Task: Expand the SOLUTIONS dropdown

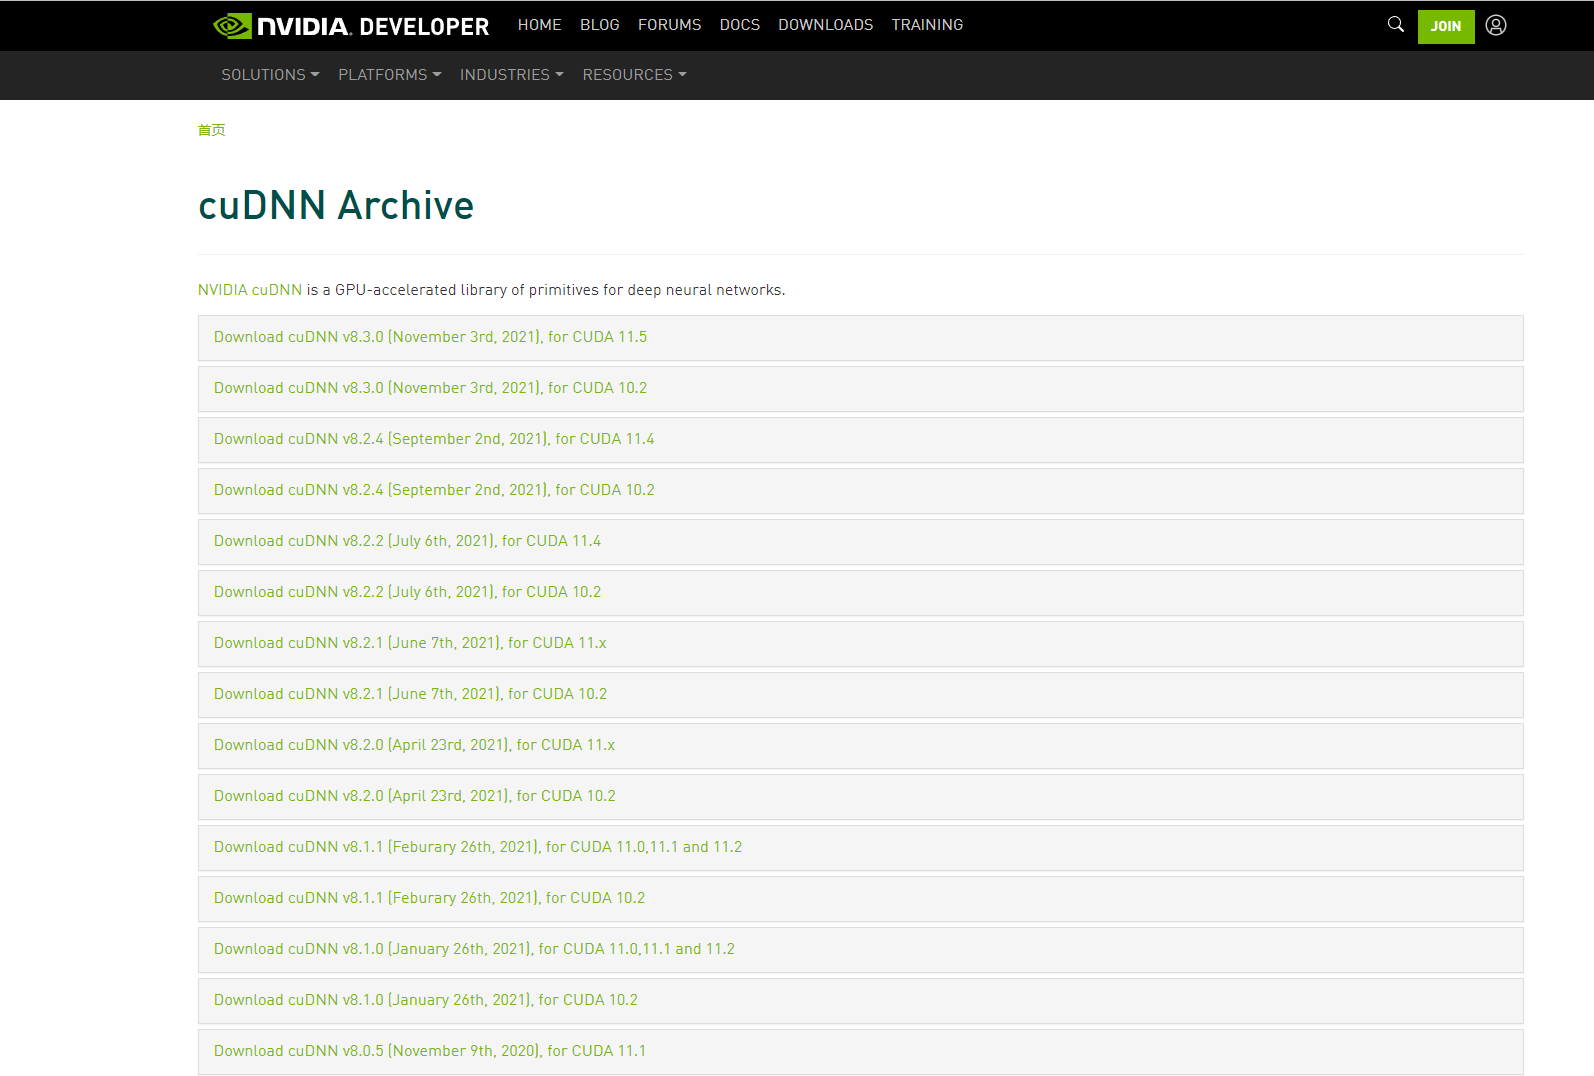Action: pos(270,75)
